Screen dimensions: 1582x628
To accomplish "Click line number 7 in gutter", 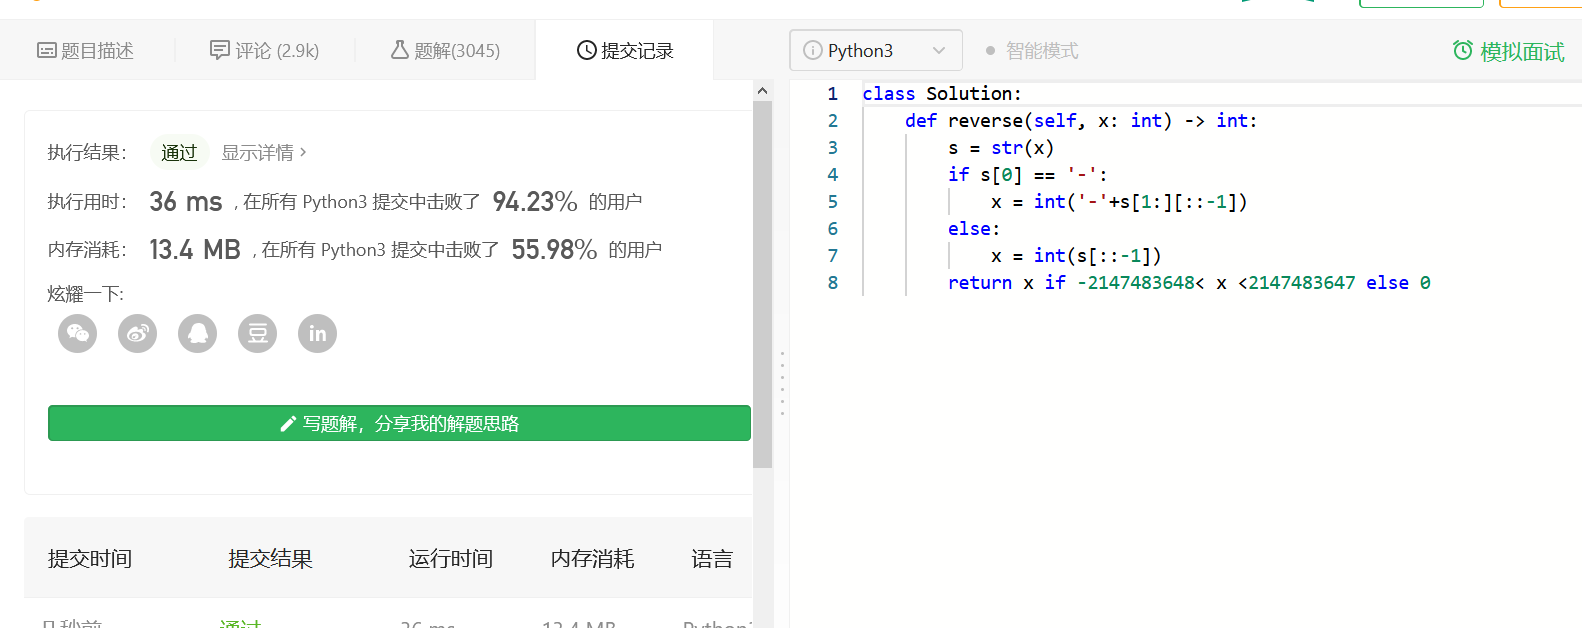I will click(832, 255).
